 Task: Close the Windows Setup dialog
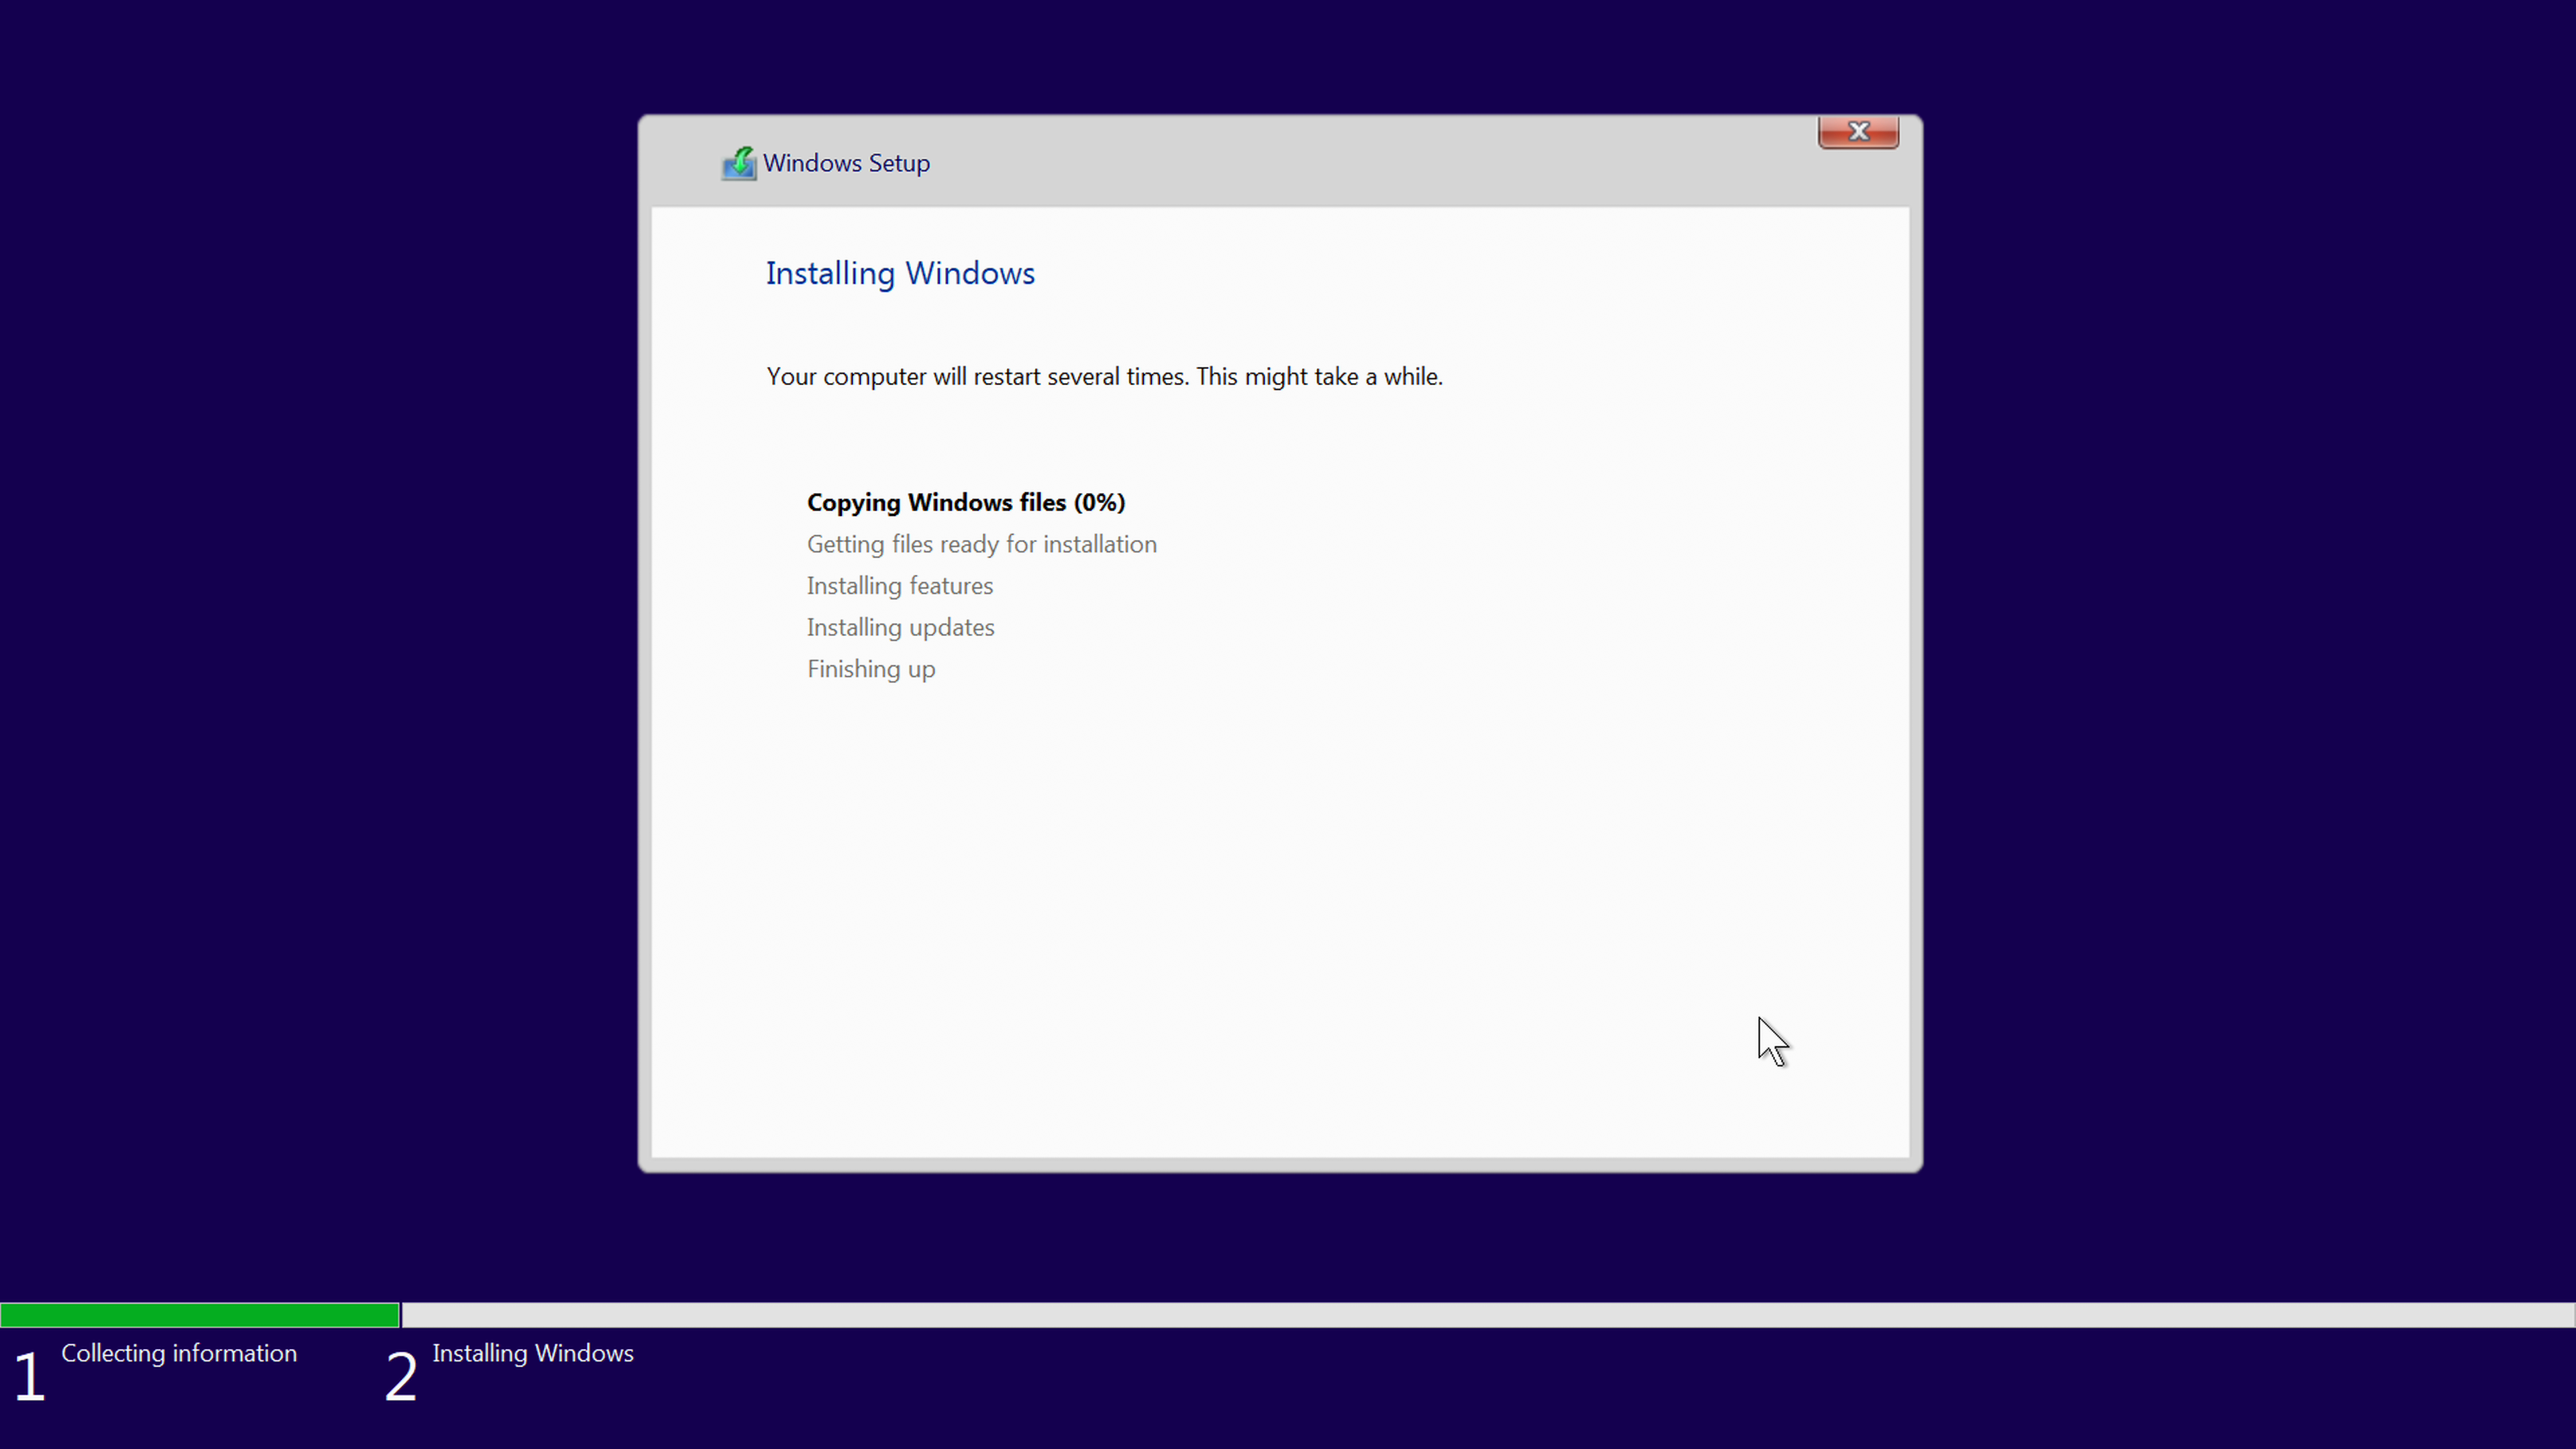point(1858,132)
